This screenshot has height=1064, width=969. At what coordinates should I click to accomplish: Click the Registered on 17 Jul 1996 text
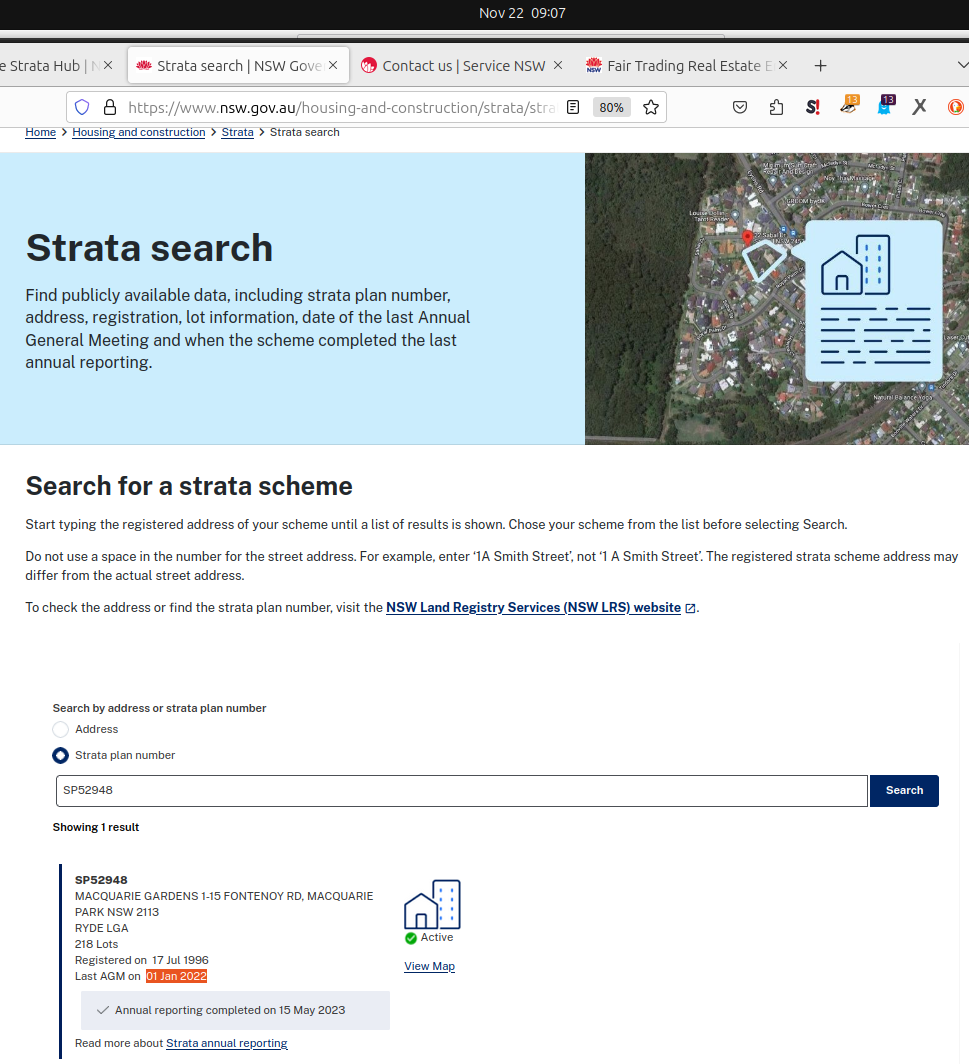142,960
